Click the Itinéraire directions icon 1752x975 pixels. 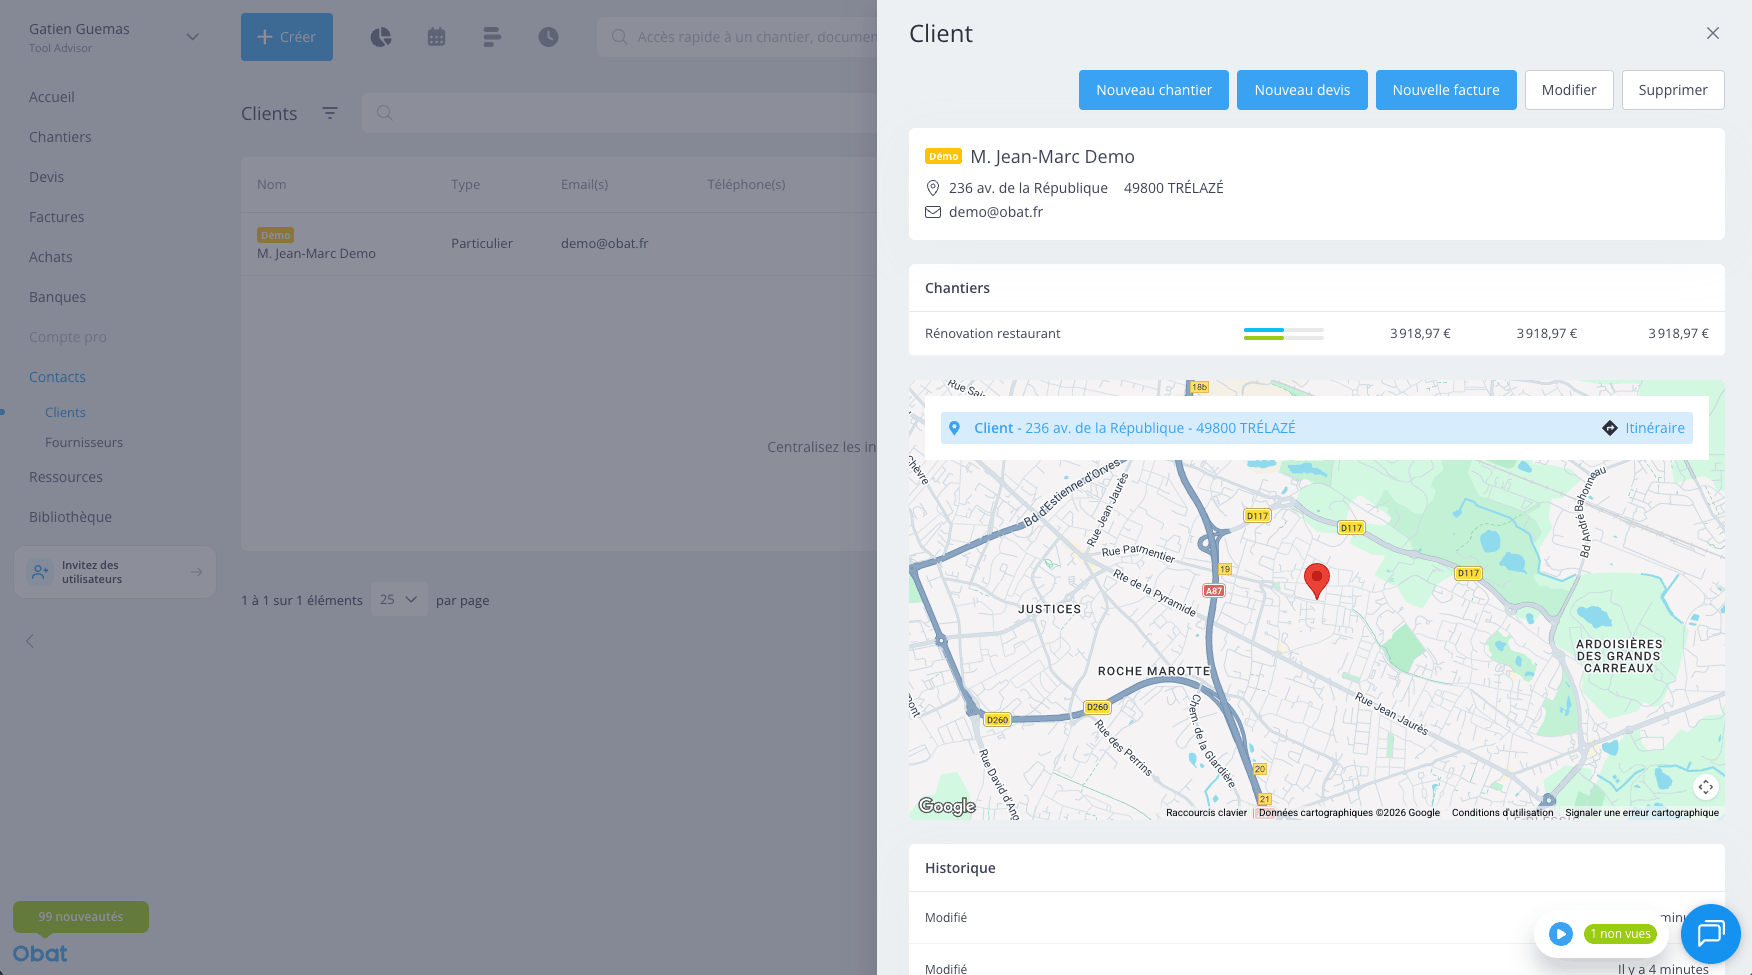[x=1610, y=428]
